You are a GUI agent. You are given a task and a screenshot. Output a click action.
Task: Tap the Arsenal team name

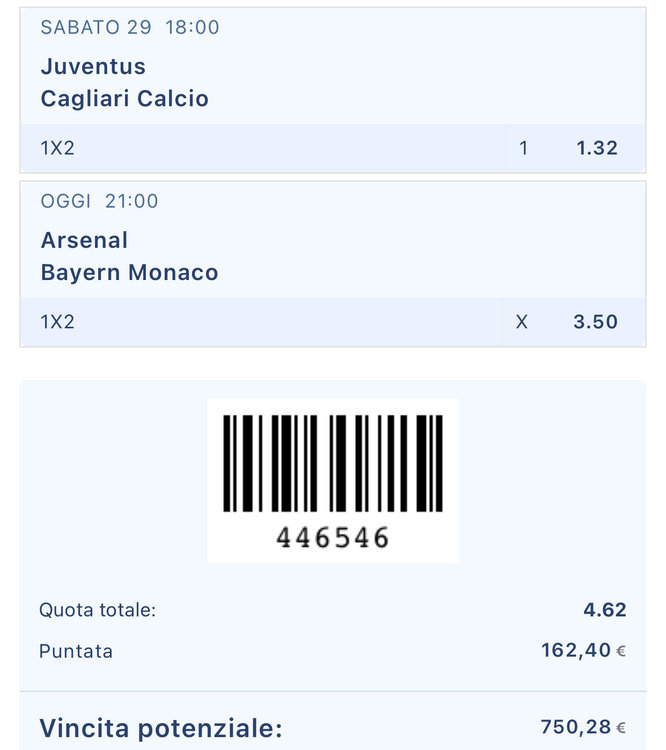coord(84,240)
